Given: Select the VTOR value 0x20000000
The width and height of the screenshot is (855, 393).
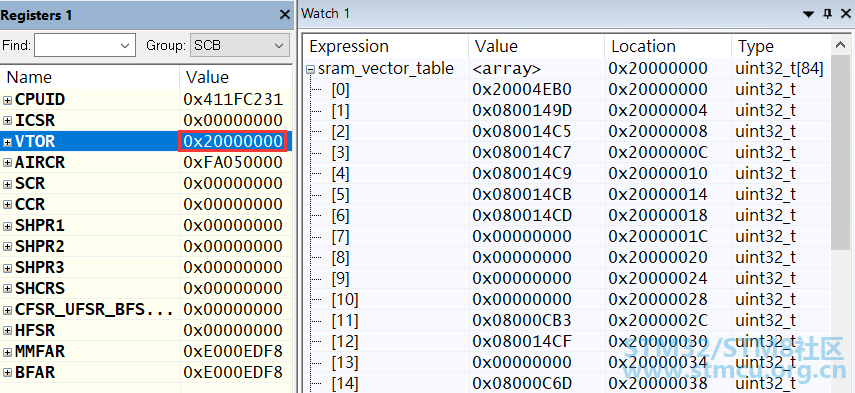Looking at the screenshot, I should (x=233, y=142).
